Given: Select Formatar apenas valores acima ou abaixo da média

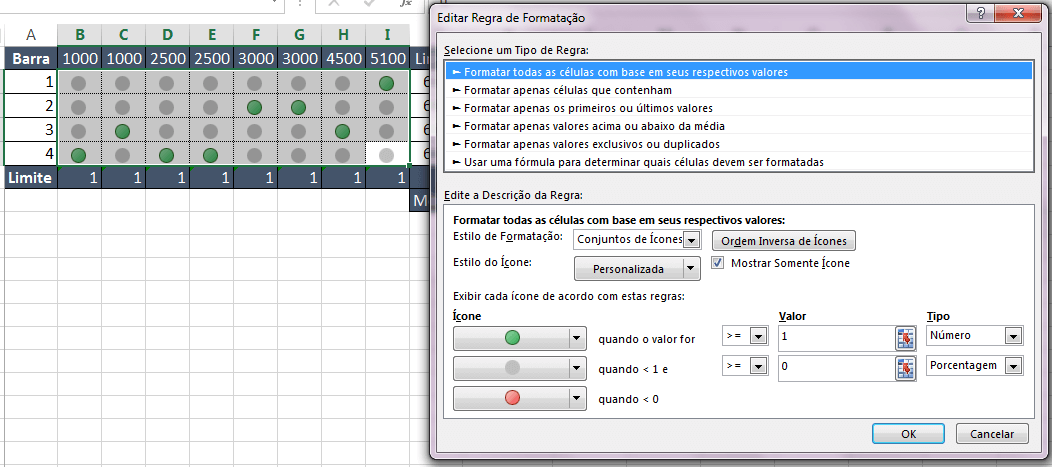Looking at the screenshot, I should 738,125.
